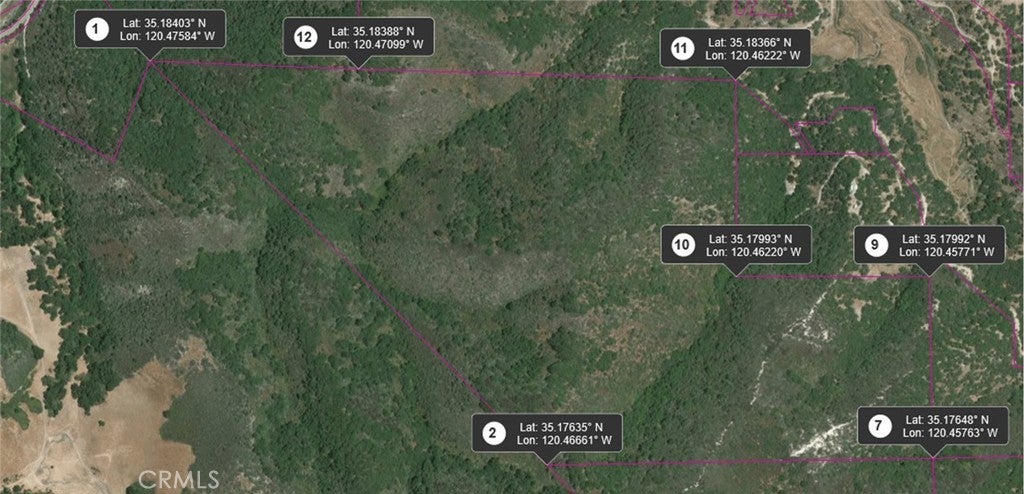
Task: Click boundary corner beneath marker 1 pointer
Action: 151,62
